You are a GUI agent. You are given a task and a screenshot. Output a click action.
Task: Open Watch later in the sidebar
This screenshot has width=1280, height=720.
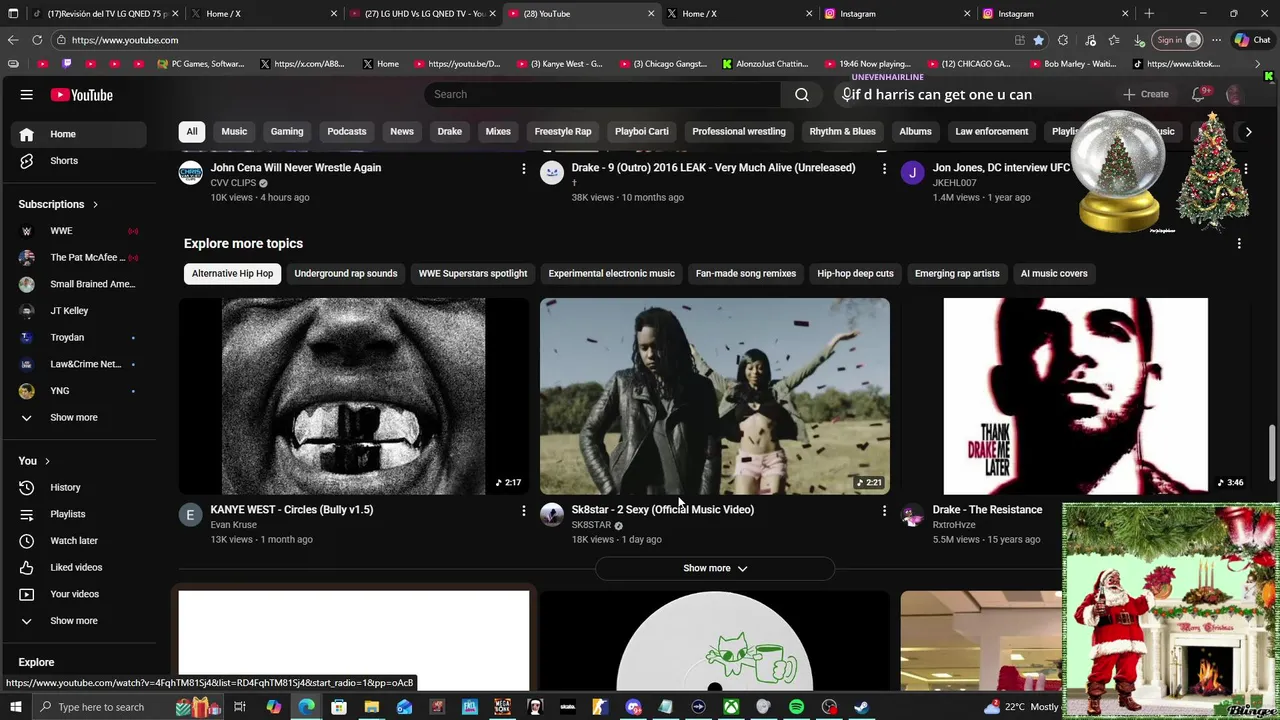click(76, 541)
